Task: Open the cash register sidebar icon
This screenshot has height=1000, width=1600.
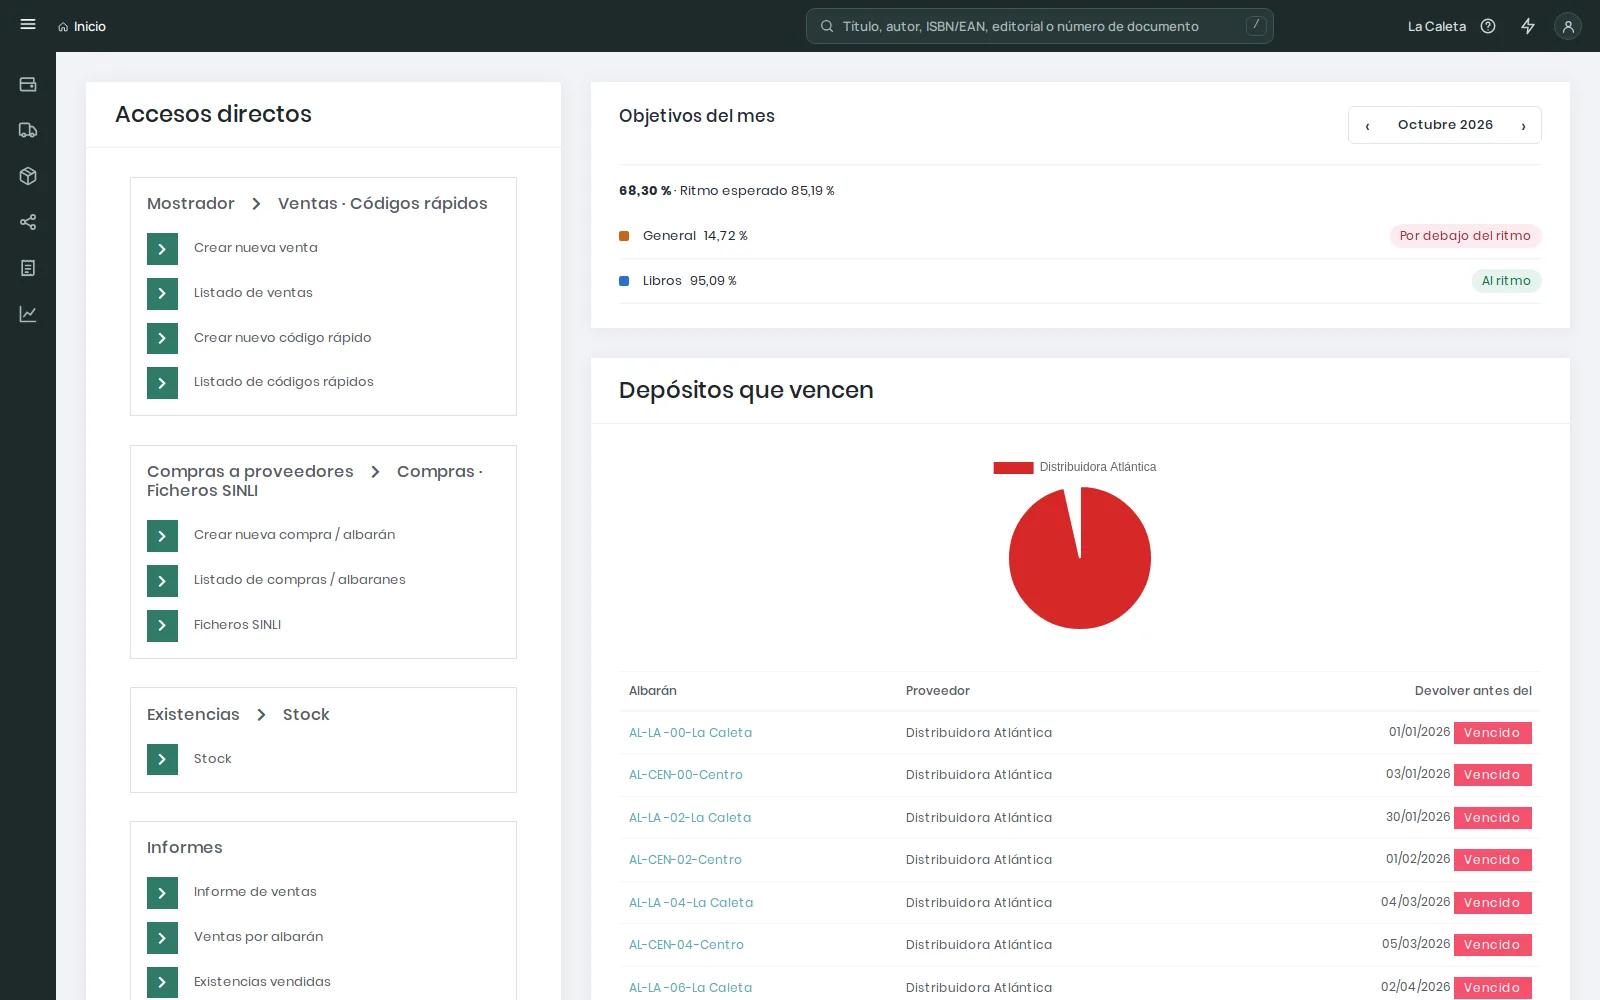Action: pos(28,84)
